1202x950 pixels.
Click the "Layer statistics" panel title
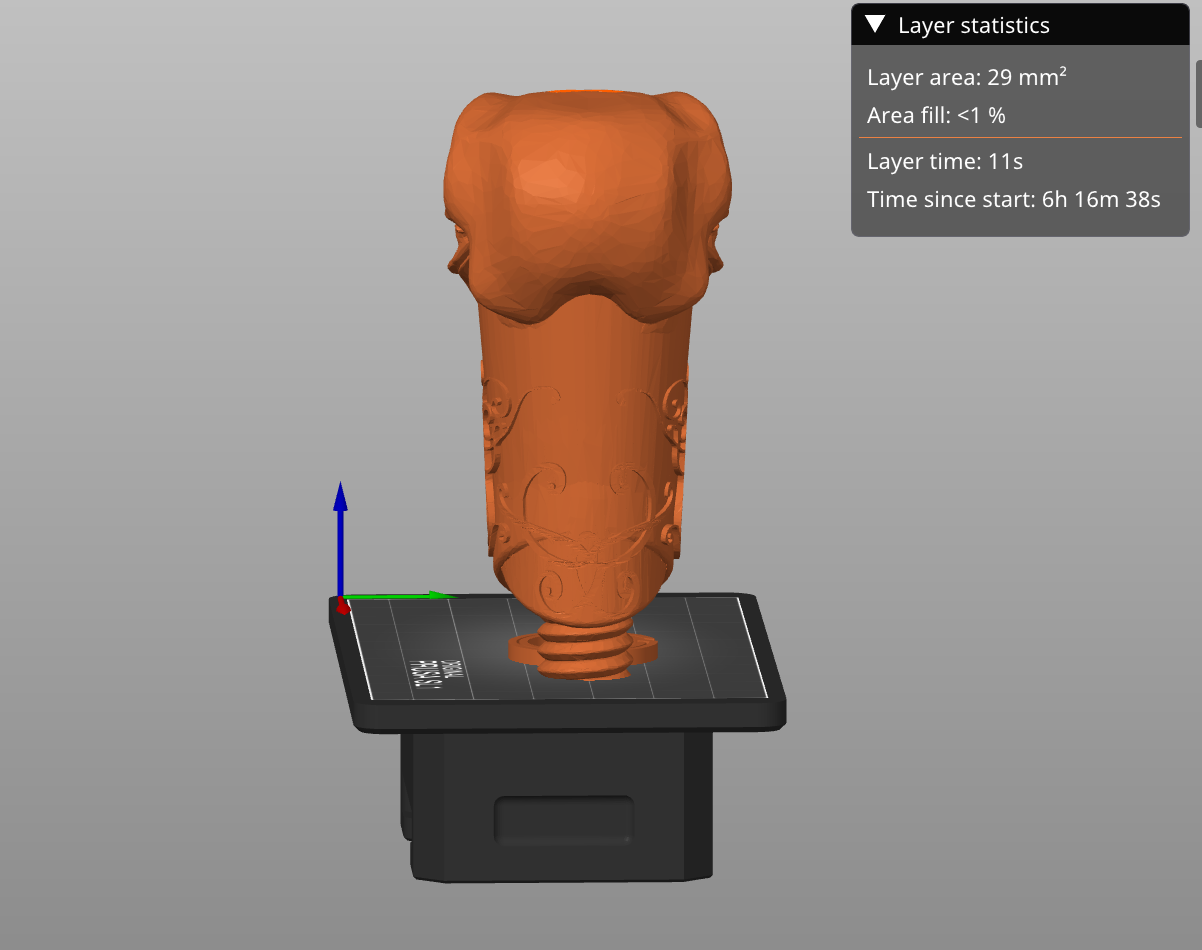[973, 25]
